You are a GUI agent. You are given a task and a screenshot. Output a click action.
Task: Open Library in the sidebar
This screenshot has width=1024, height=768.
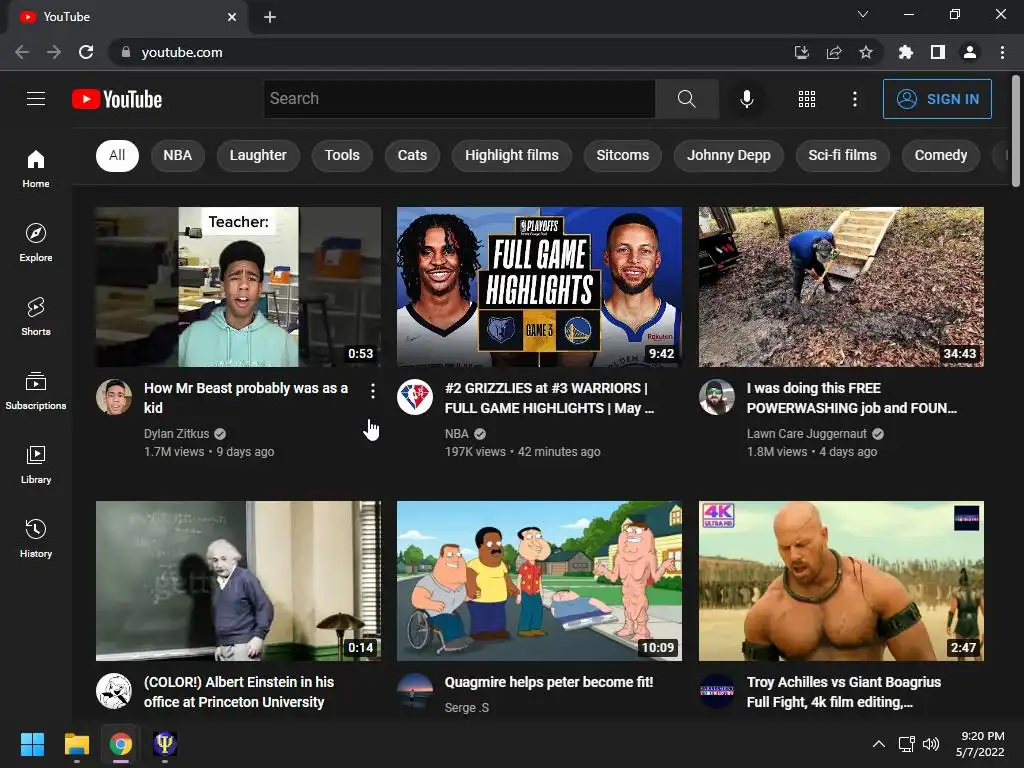click(36, 464)
